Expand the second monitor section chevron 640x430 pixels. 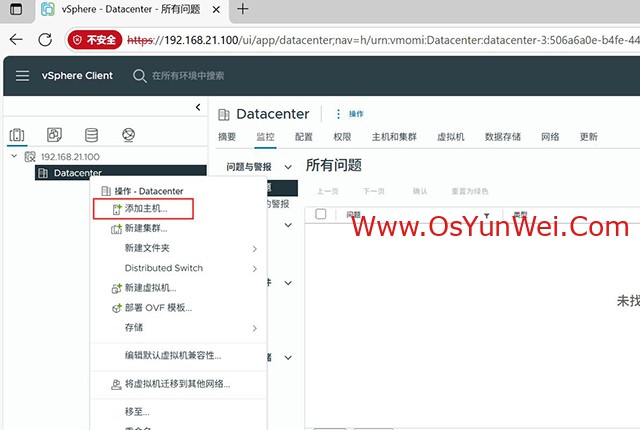click(x=288, y=225)
